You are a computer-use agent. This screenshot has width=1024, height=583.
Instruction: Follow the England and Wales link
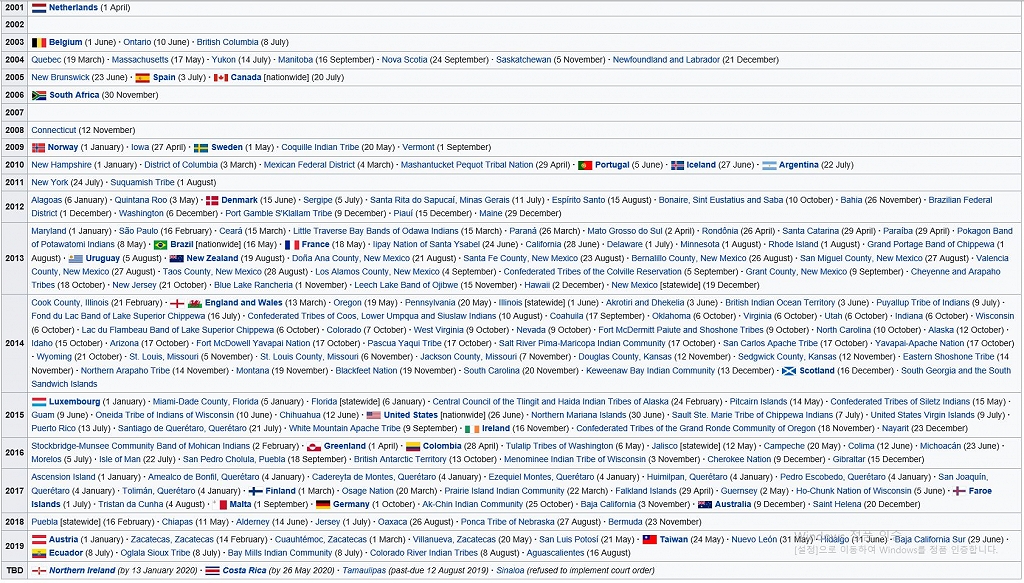pyautogui.click(x=244, y=303)
